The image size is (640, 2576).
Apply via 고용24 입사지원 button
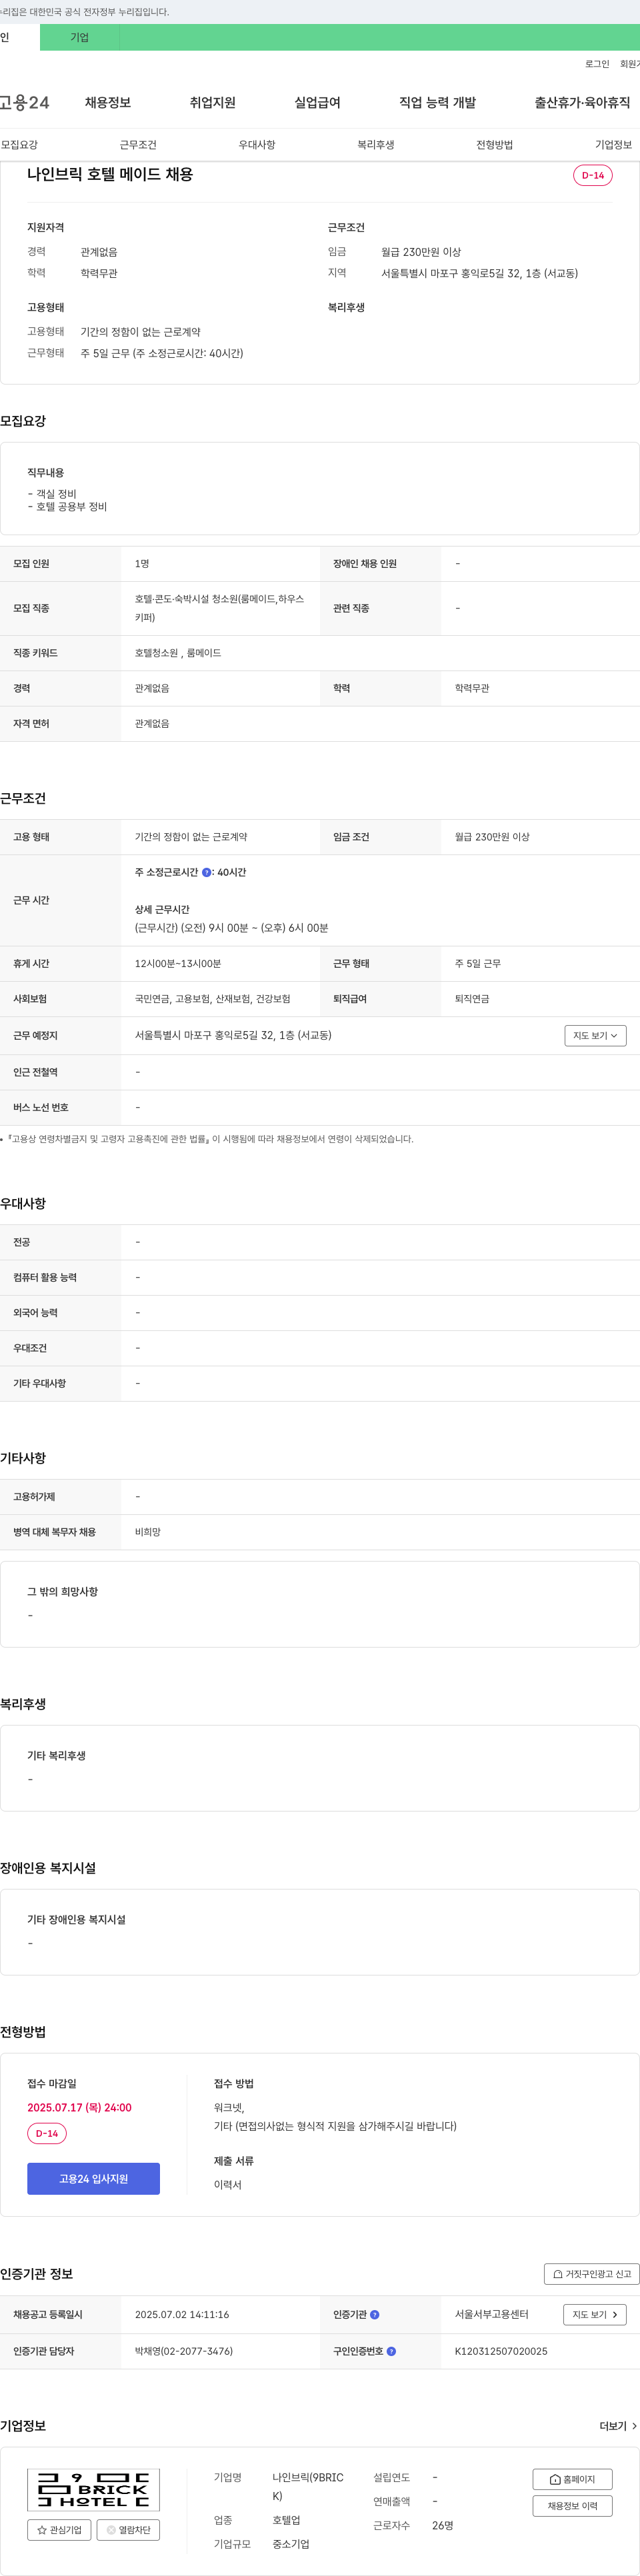point(93,2179)
